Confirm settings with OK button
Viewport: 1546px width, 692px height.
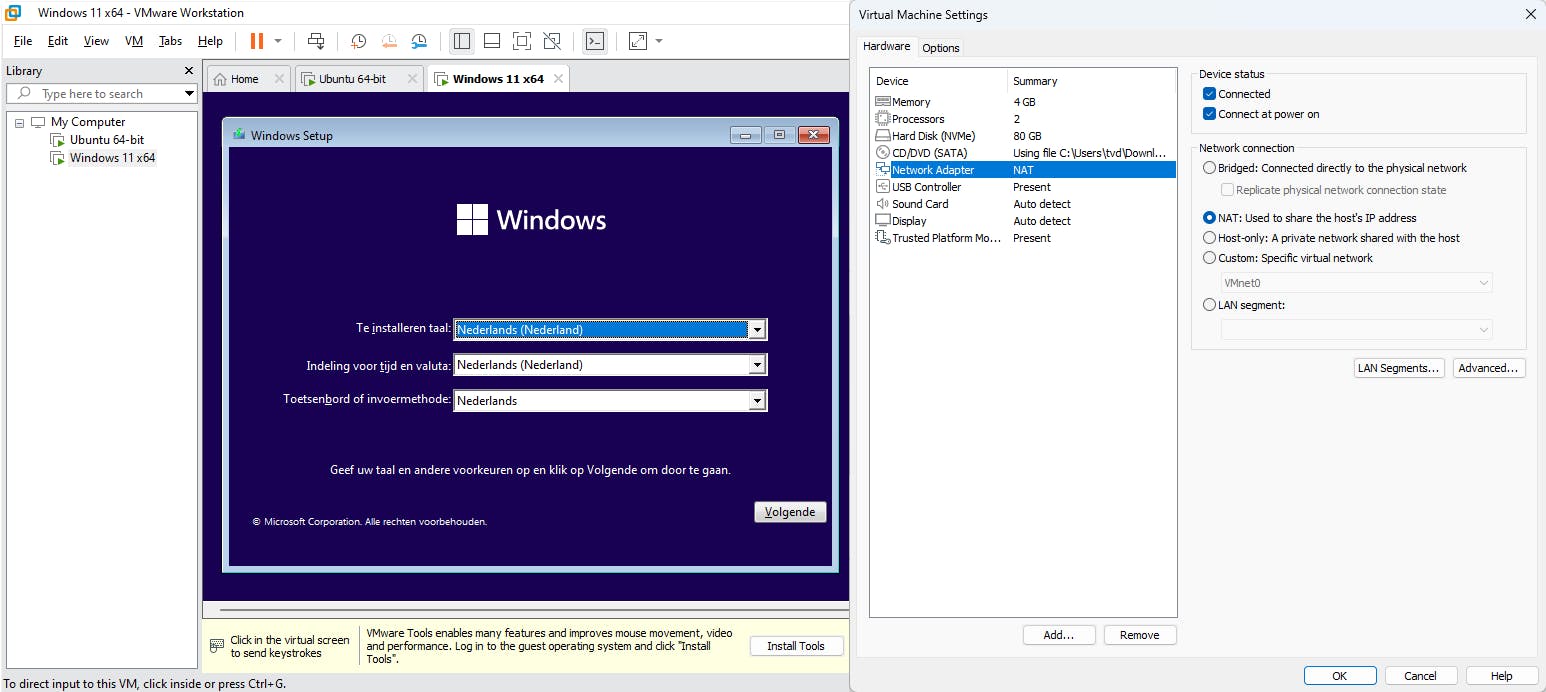click(1340, 676)
